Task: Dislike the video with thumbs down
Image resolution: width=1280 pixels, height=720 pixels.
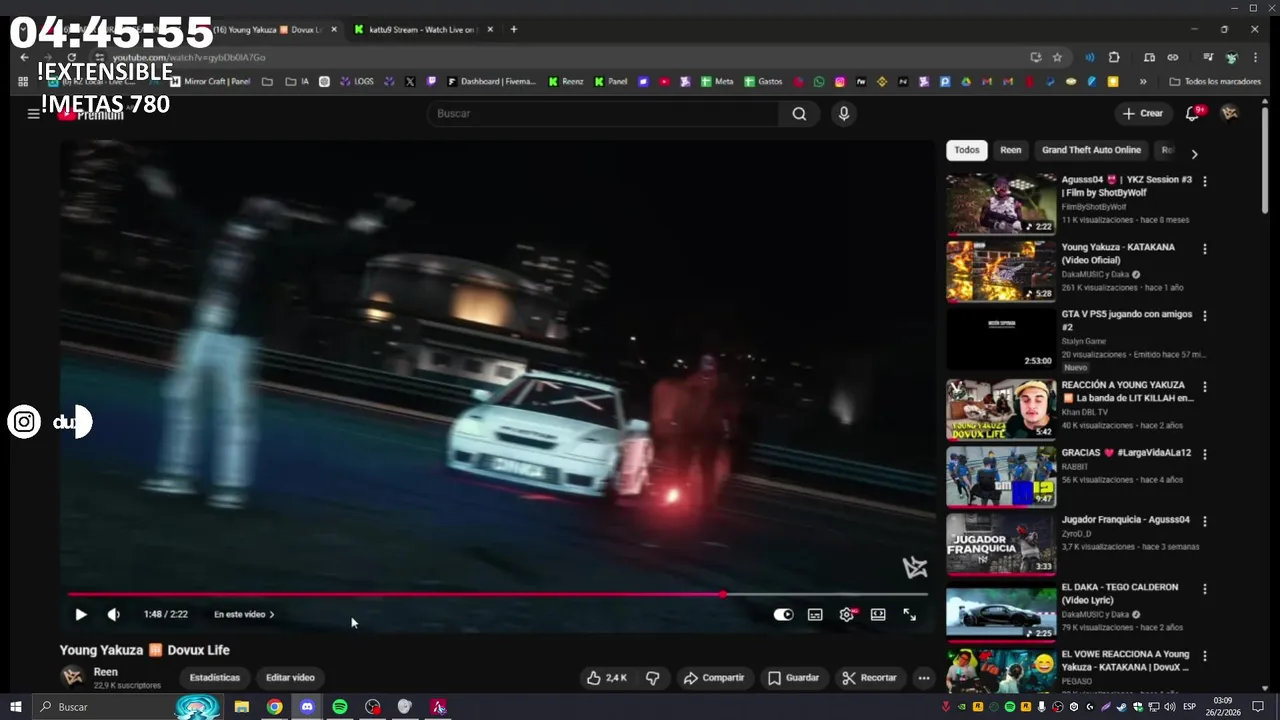Action: pos(653,678)
